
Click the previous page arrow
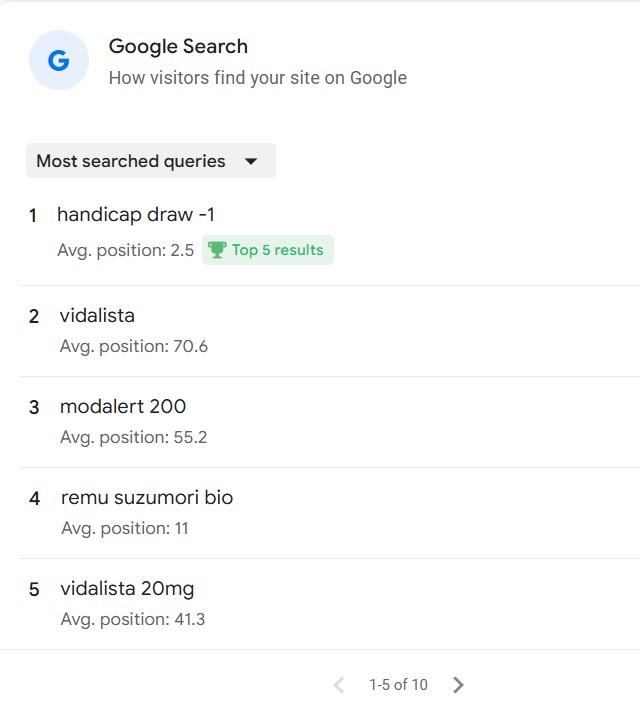pos(339,685)
